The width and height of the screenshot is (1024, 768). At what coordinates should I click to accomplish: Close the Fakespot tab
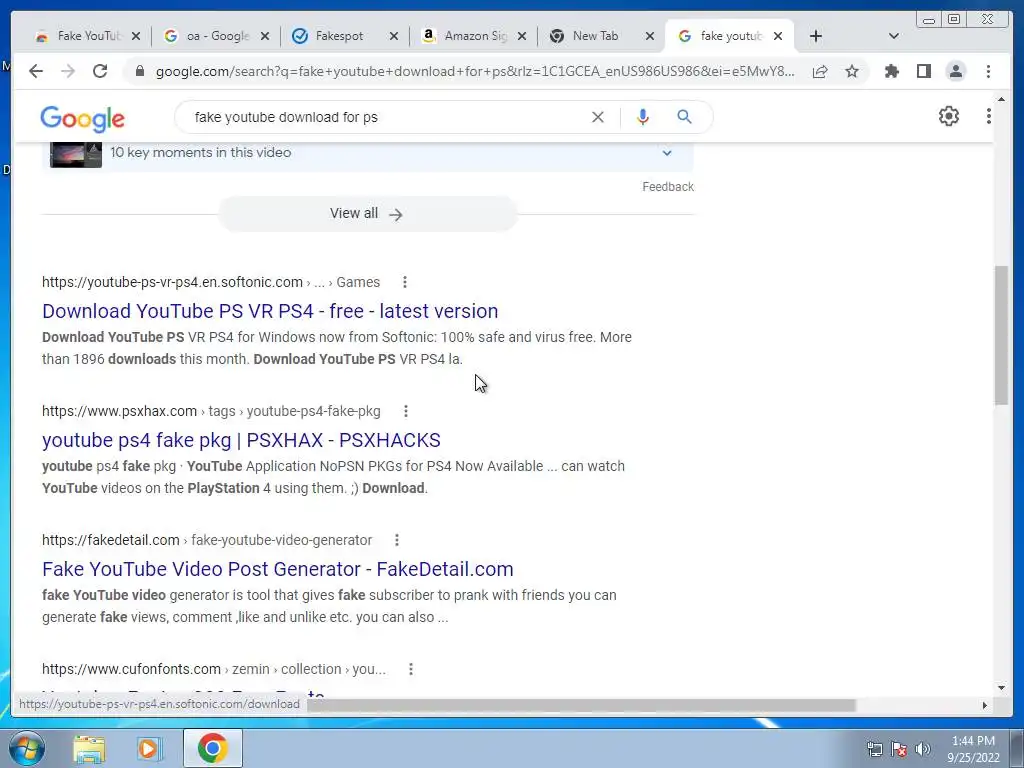tap(394, 36)
